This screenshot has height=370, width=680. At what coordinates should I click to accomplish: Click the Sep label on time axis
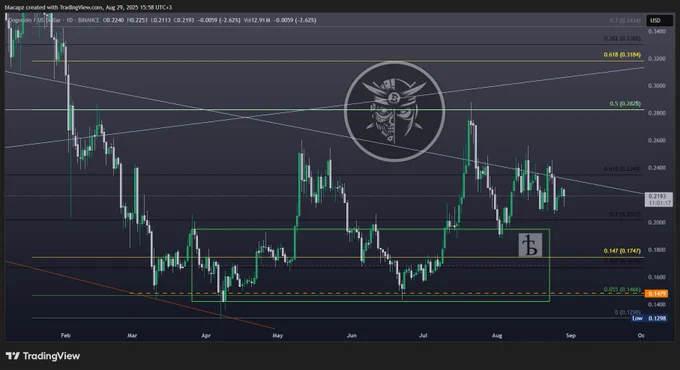click(x=571, y=335)
